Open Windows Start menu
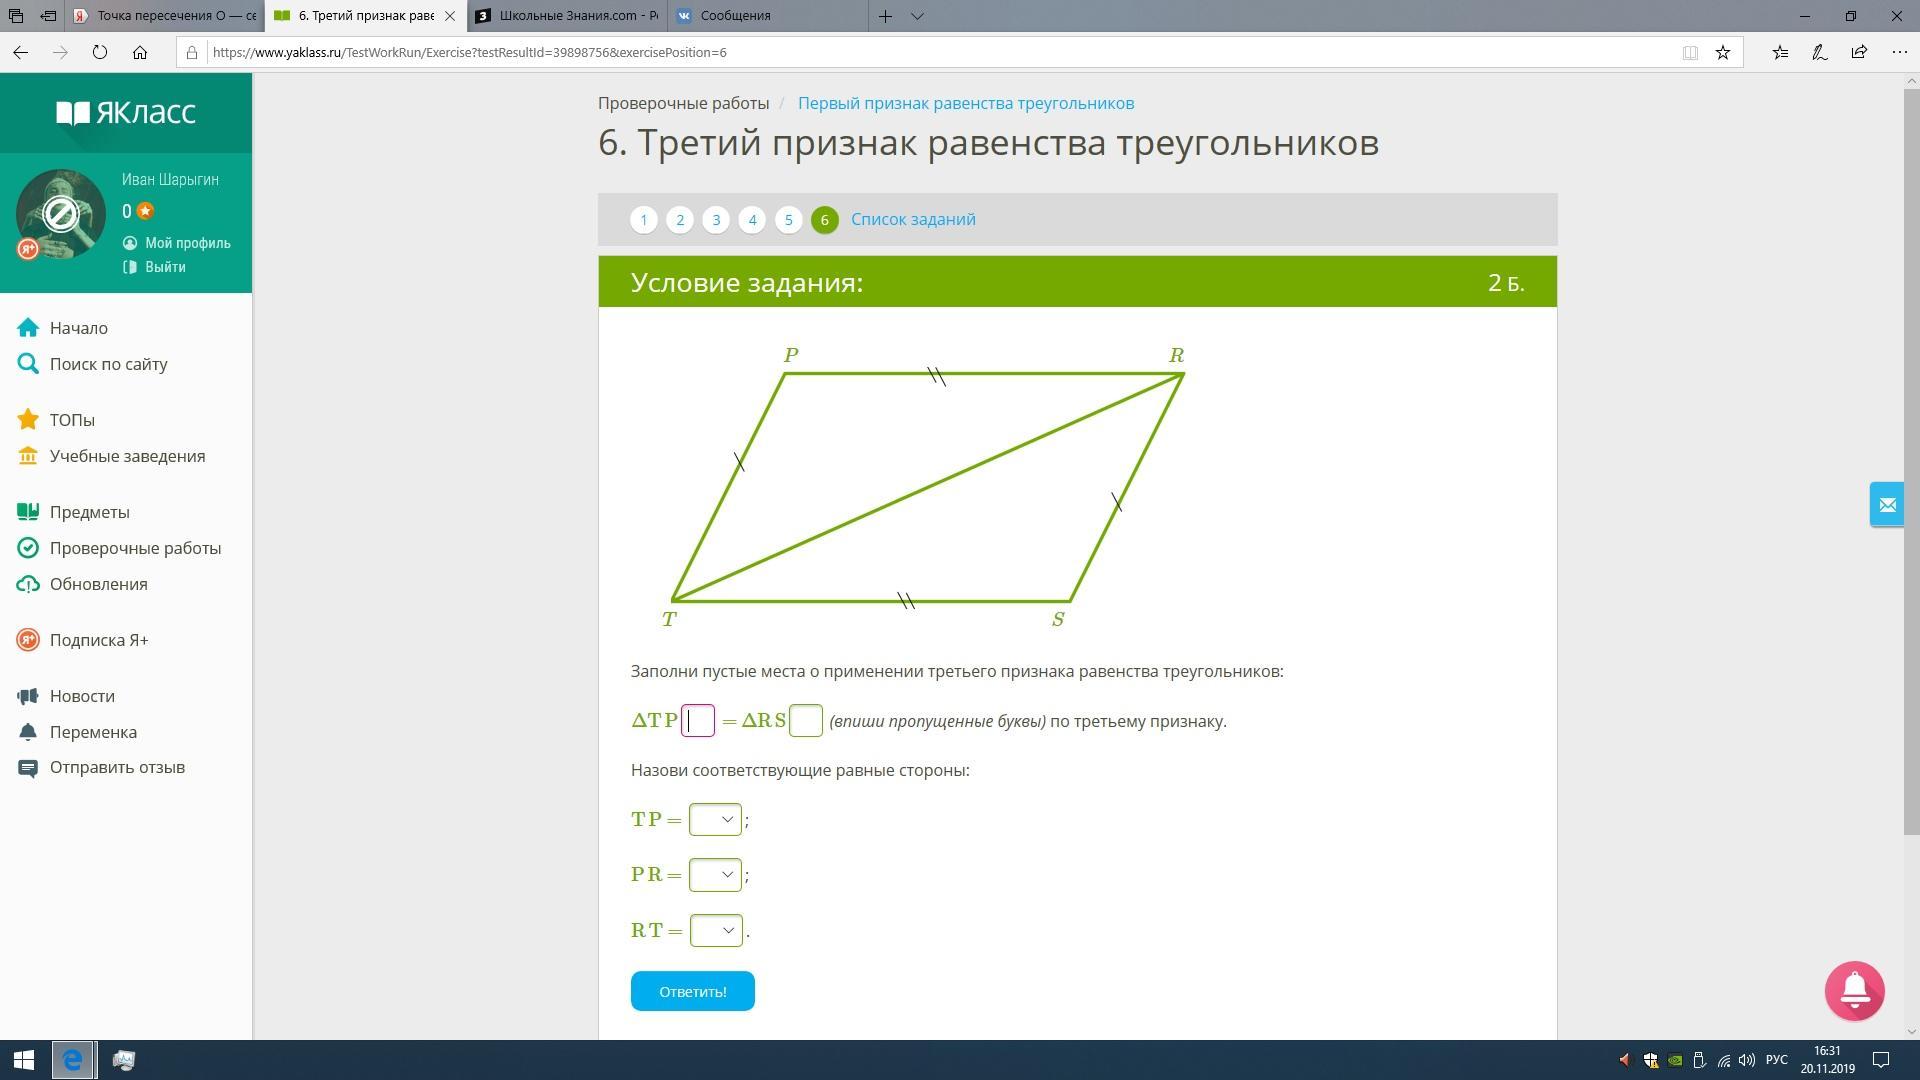The width and height of the screenshot is (1920, 1080). (23, 1060)
